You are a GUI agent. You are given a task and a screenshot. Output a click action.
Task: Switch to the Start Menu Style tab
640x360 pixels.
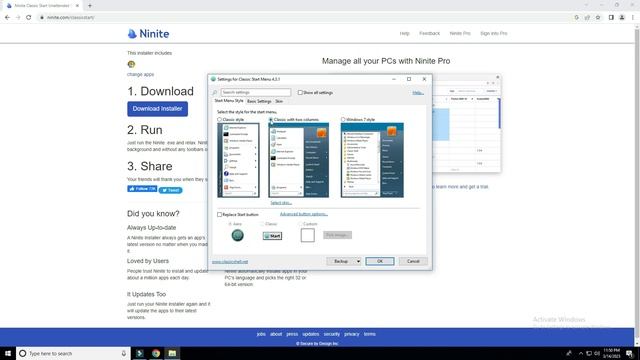229,101
